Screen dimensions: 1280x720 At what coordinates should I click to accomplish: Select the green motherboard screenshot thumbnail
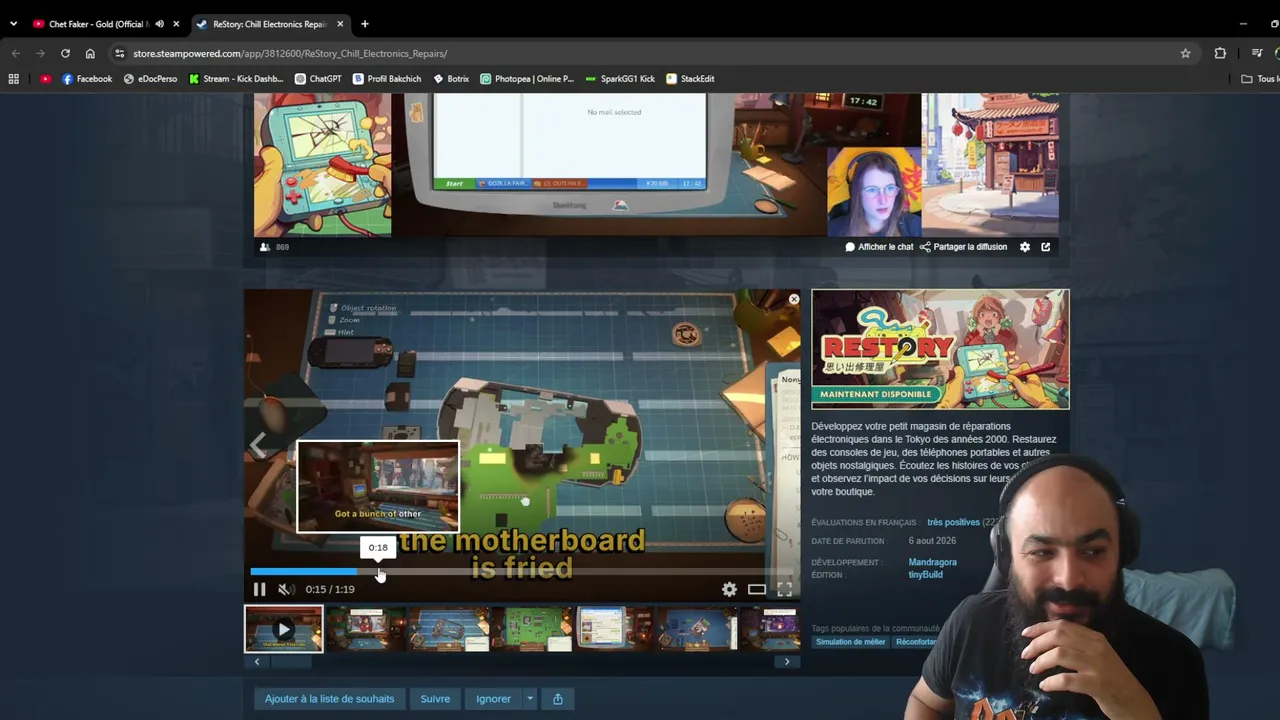pyautogui.click(x=530, y=629)
